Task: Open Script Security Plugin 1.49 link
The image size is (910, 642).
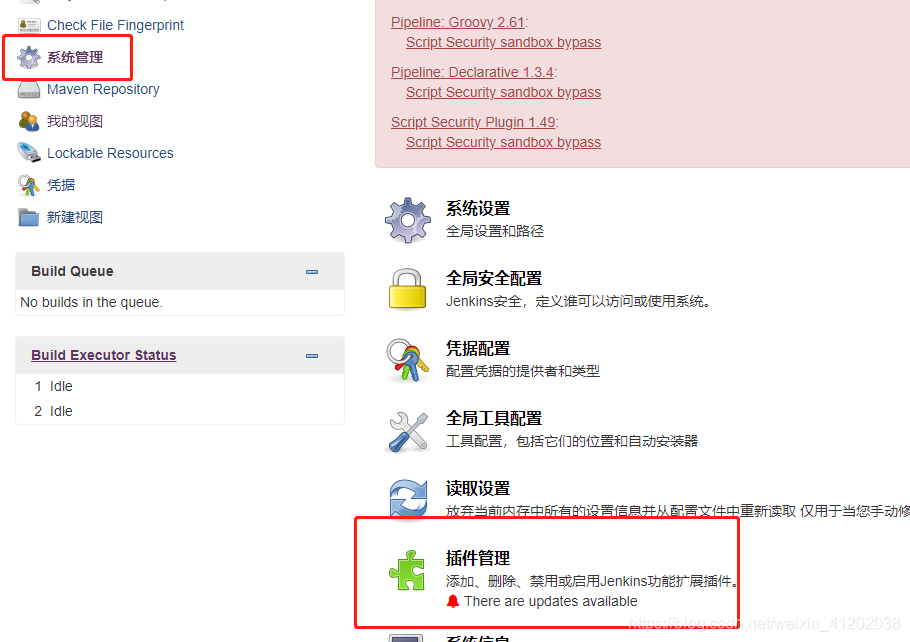Action: 473,122
